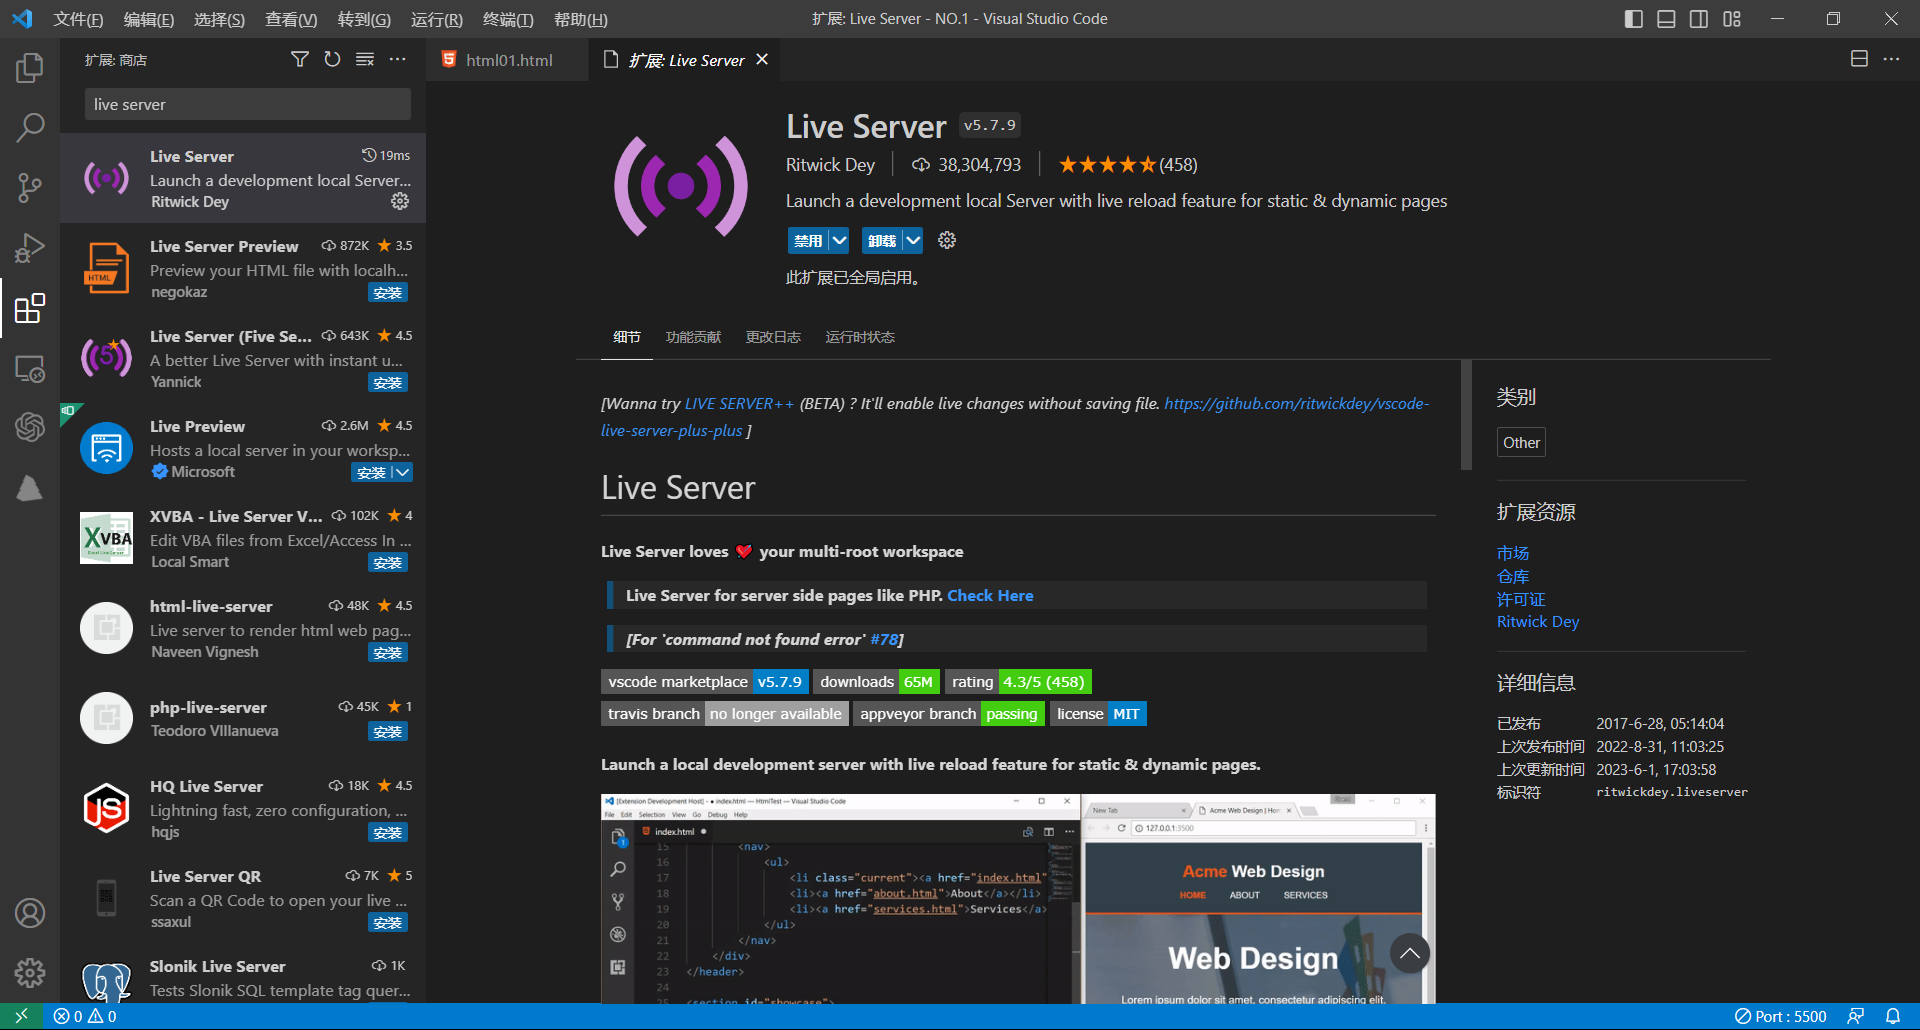
Task: Open the LIVE SERVER++ link
Action: point(739,403)
